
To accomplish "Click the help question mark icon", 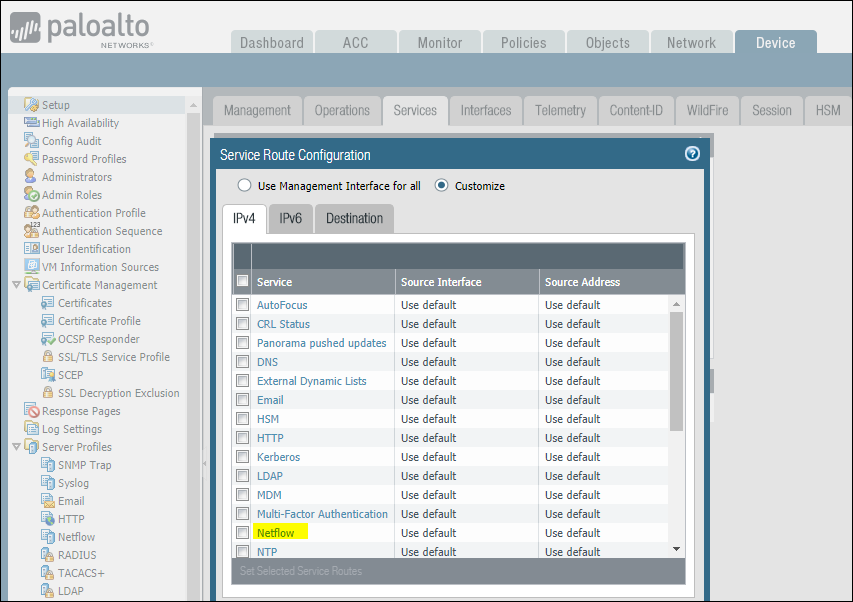I will click(x=692, y=154).
